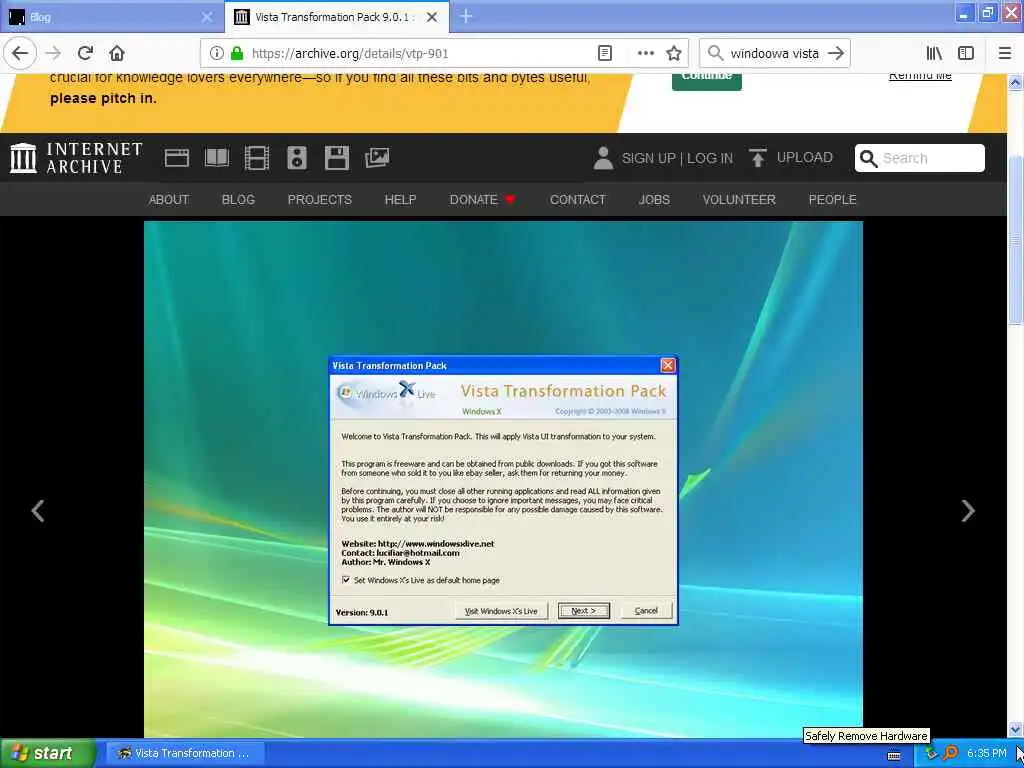Screen dimensions: 1024x768
Task: Click LOG IN link
Action: click(x=710, y=158)
